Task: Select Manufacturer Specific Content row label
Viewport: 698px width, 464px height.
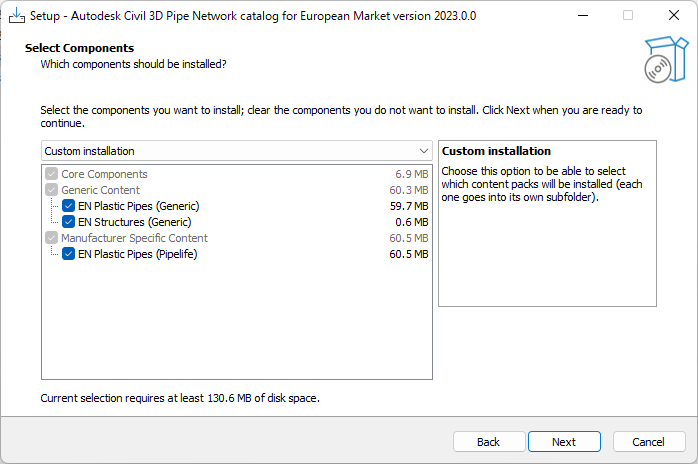Action: click(134, 238)
